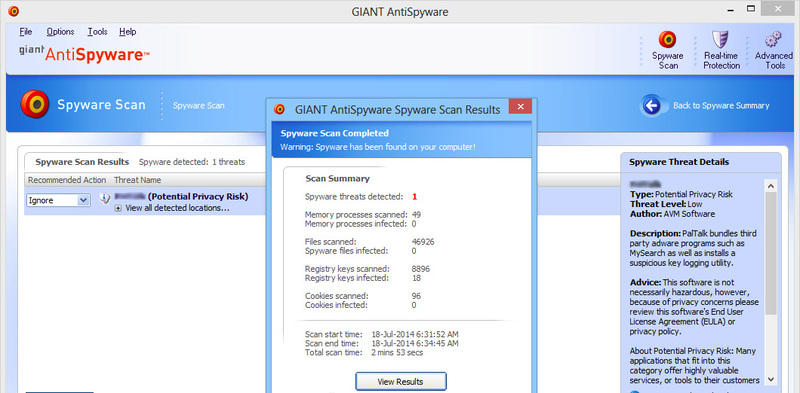
Task: Click the Threat Name column header
Action: pyautogui.click(x=137, y=180)
